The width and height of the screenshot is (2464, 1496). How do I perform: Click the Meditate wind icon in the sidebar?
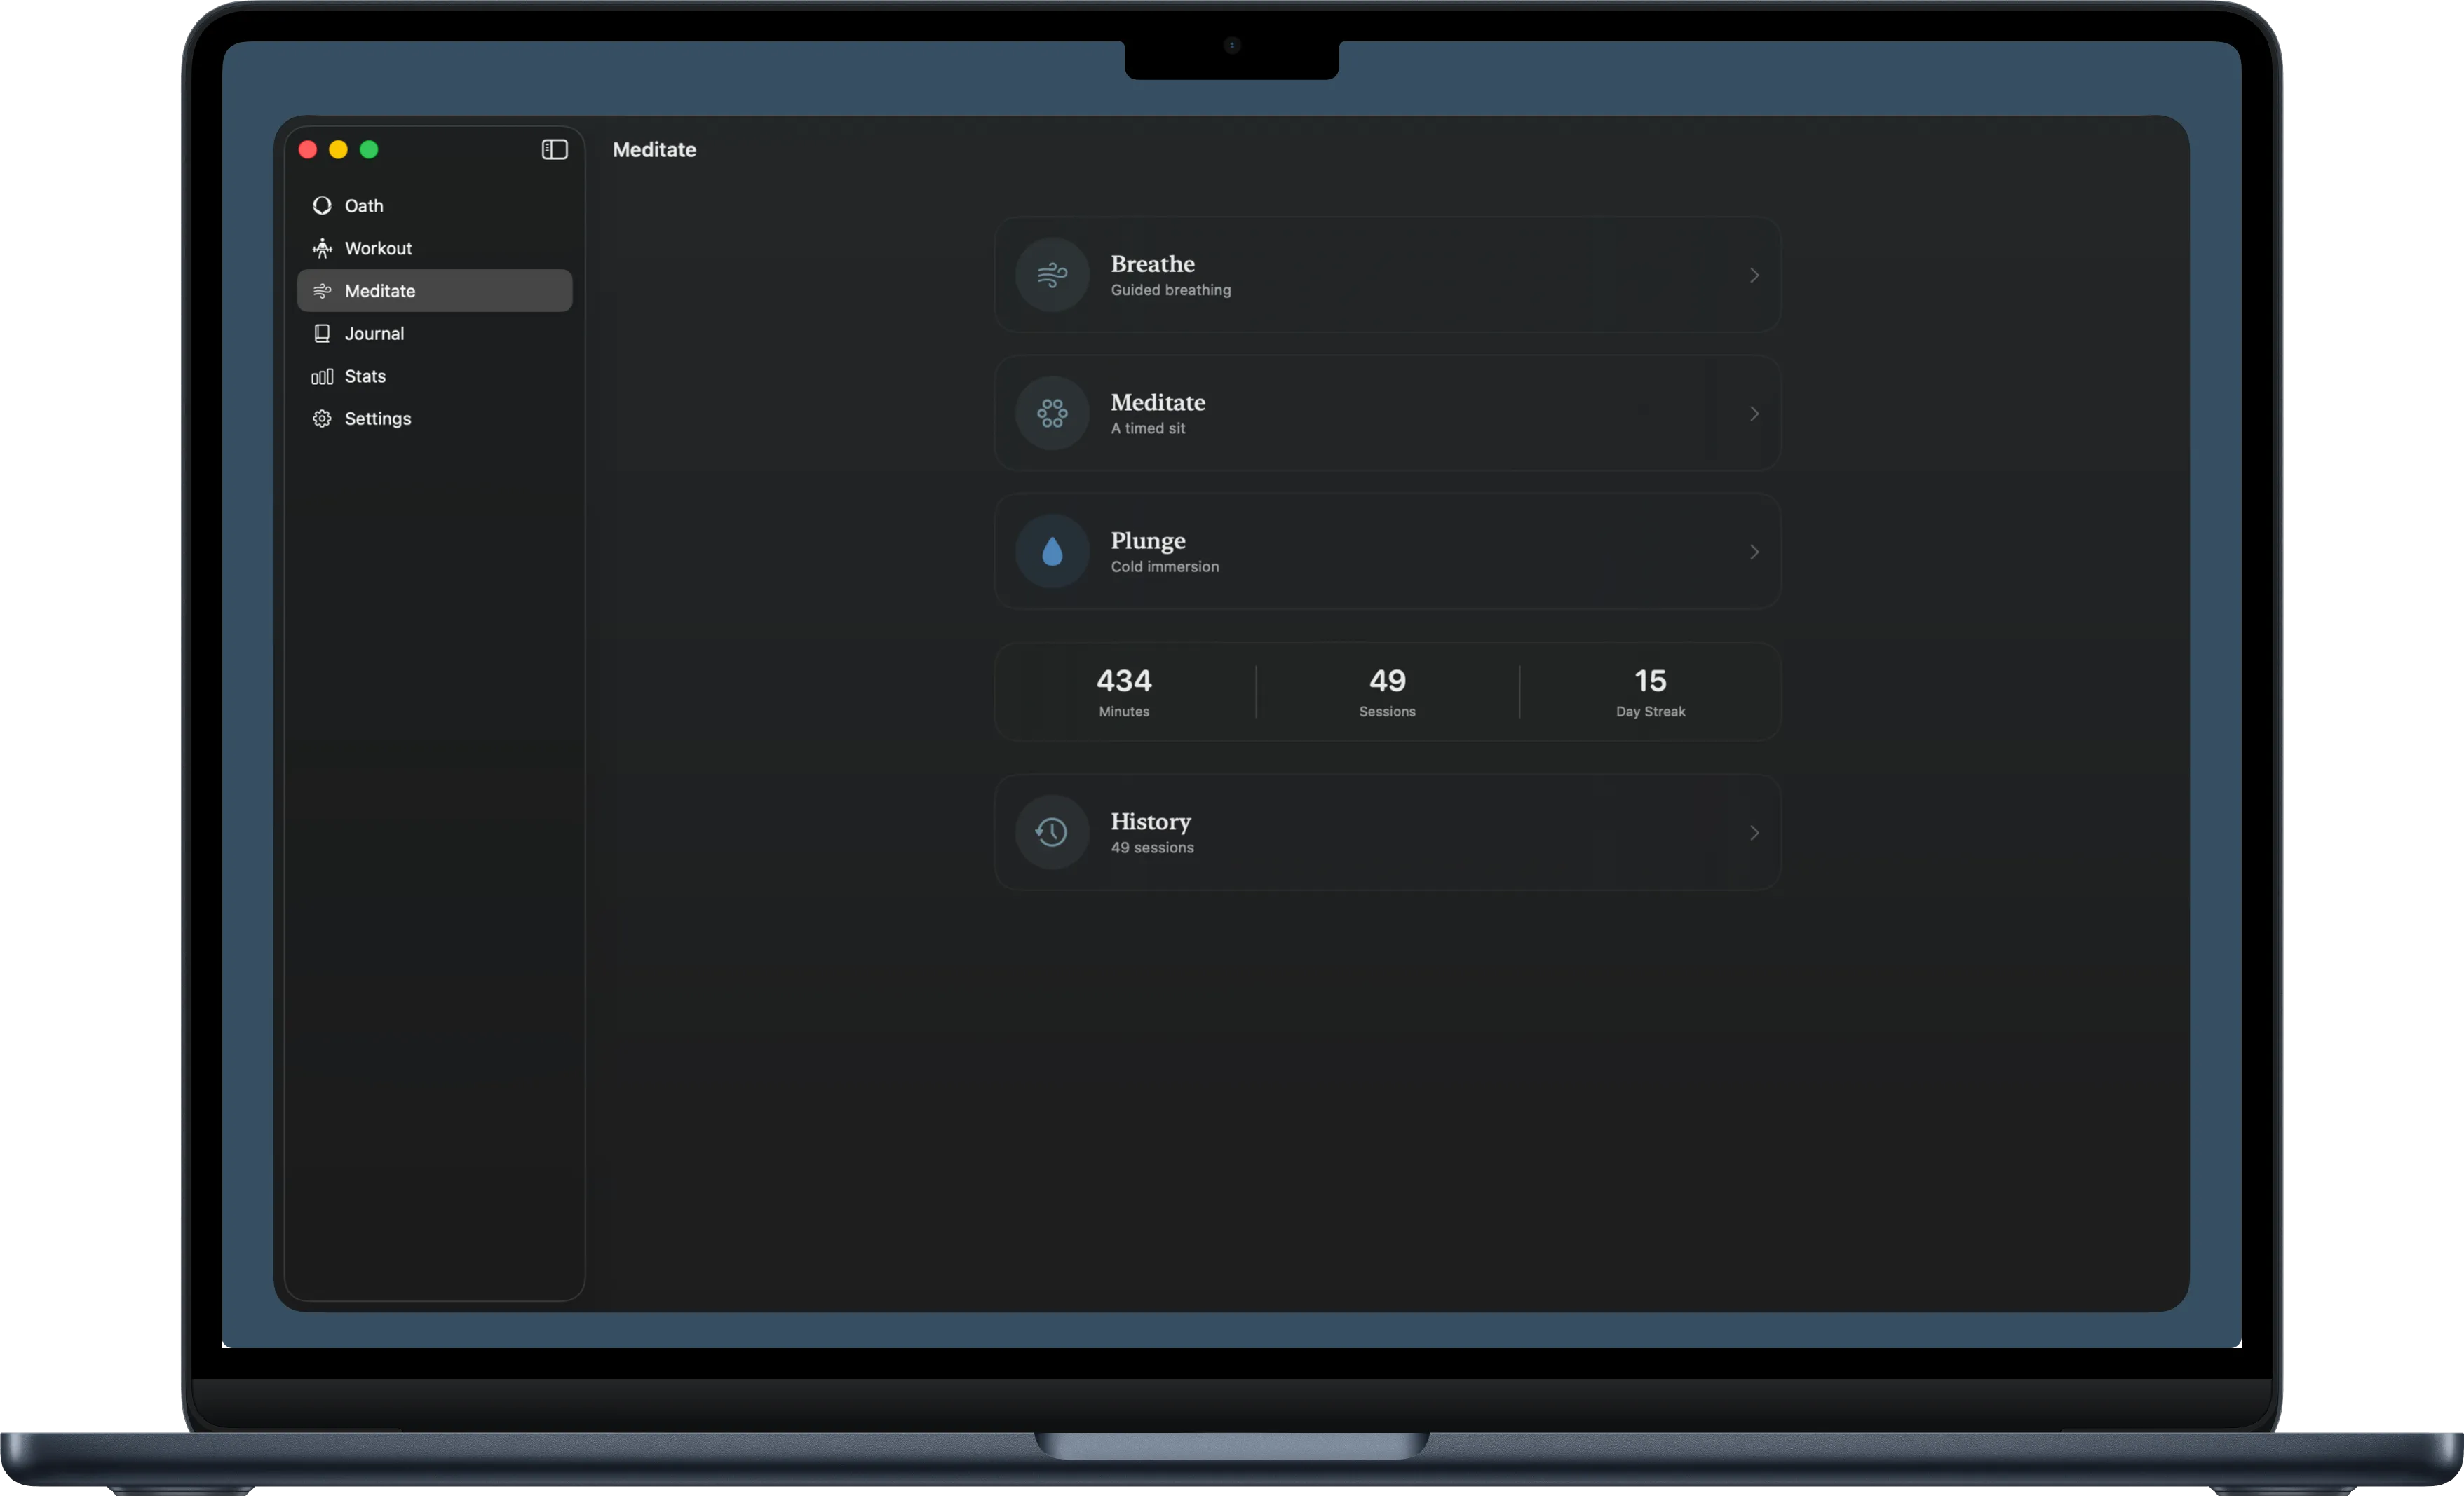[322, 291]
